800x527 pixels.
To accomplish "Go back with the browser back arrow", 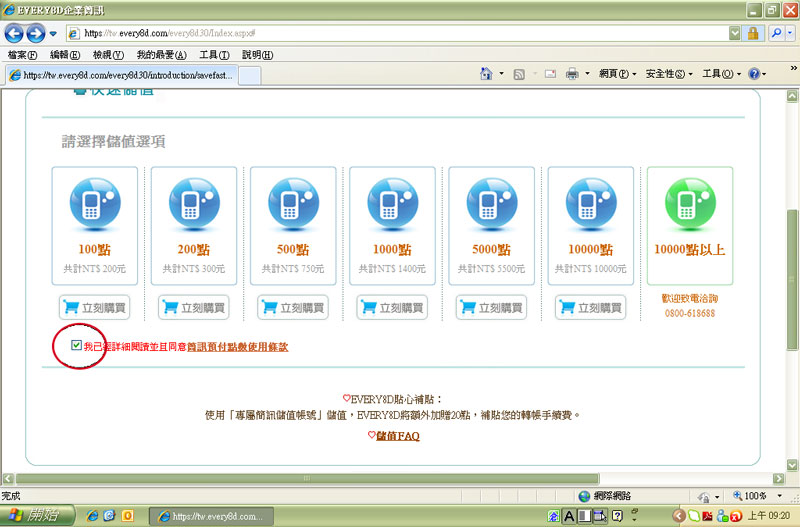I will (x=14, y=34).
